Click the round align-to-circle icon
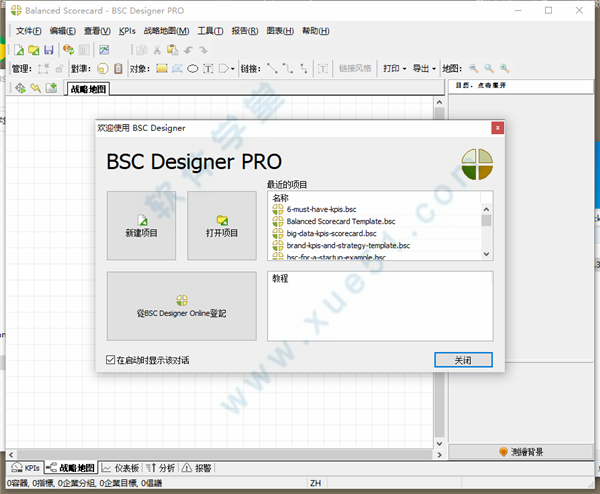Image resolution: width=600 pixels, height=494 pixels. point(103,68)
